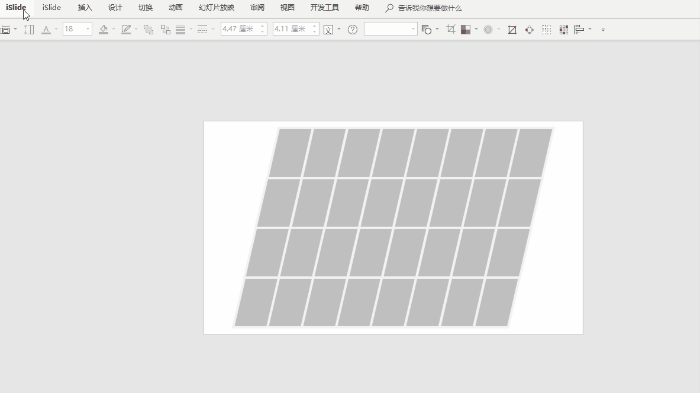700x393 pixels.
Task: Expand the align objects dropdown arrow
Action: point(590,29)
